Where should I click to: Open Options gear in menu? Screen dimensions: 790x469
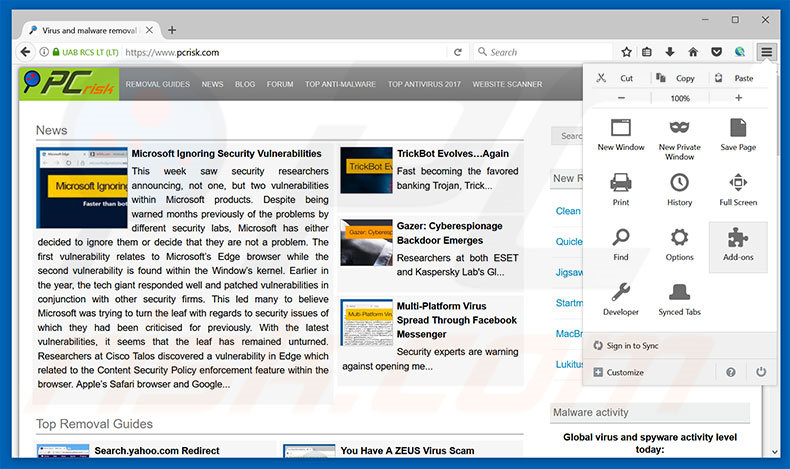(679, 245)
